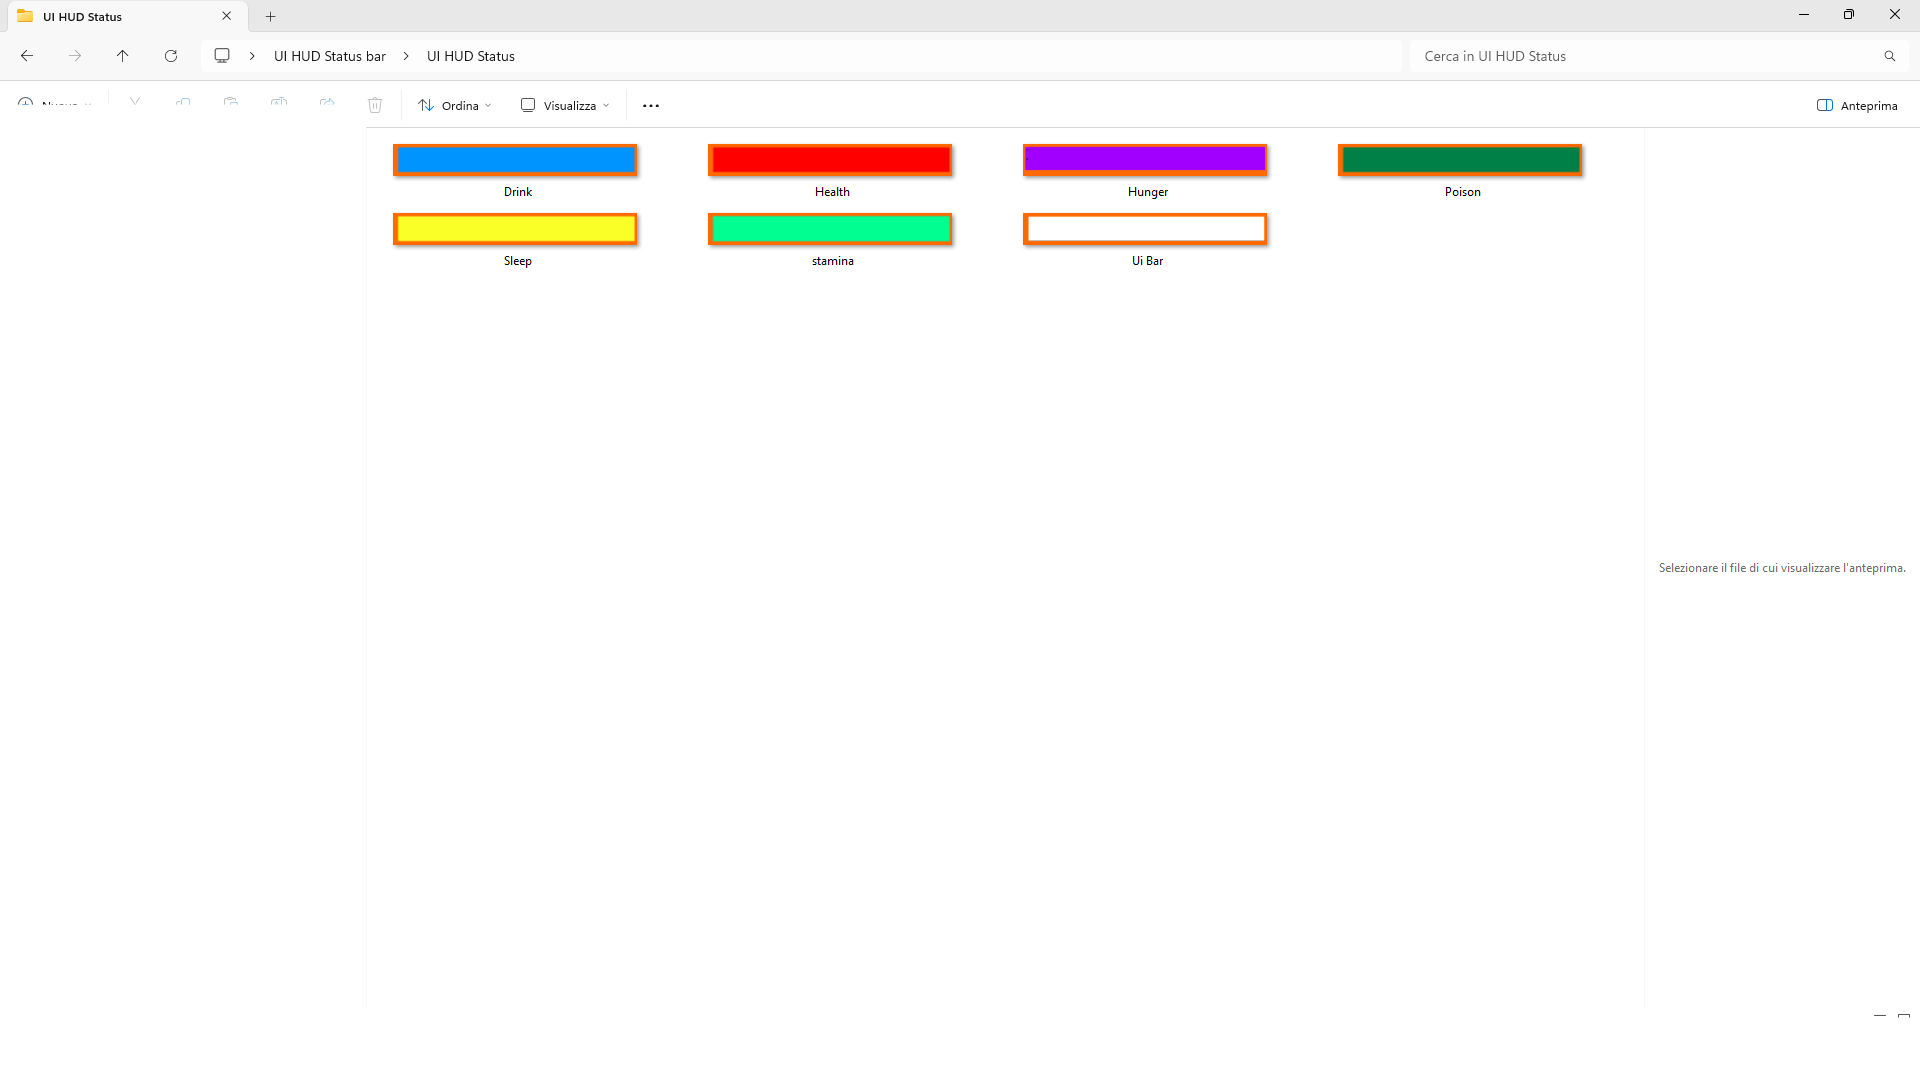Expand chevron after UI HUD Status bar
Viewport: 1920px width, 1080px height.
[x=406, y=56]
